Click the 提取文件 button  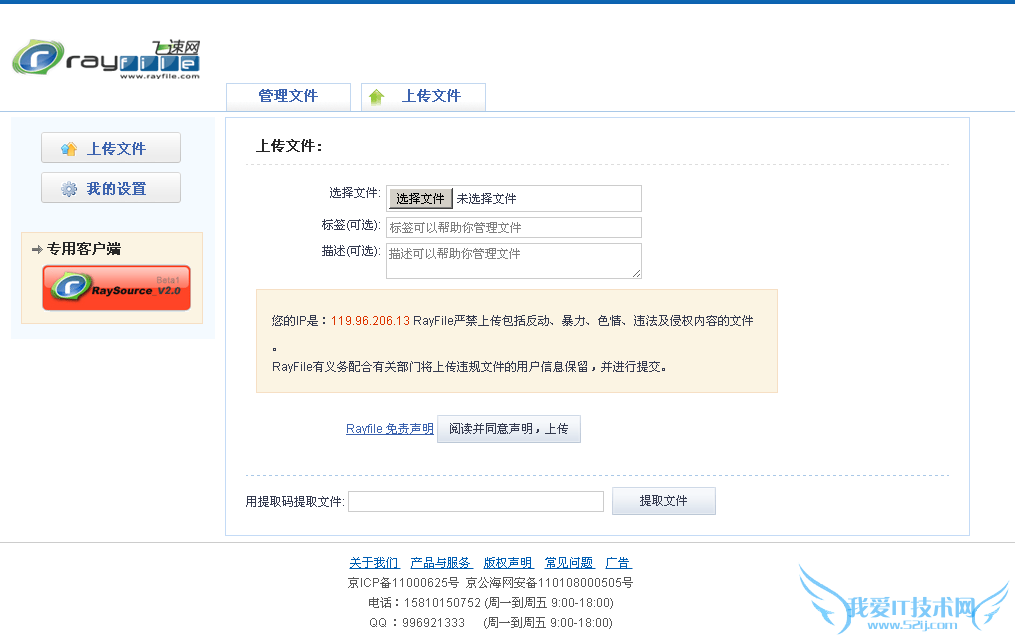664,501
